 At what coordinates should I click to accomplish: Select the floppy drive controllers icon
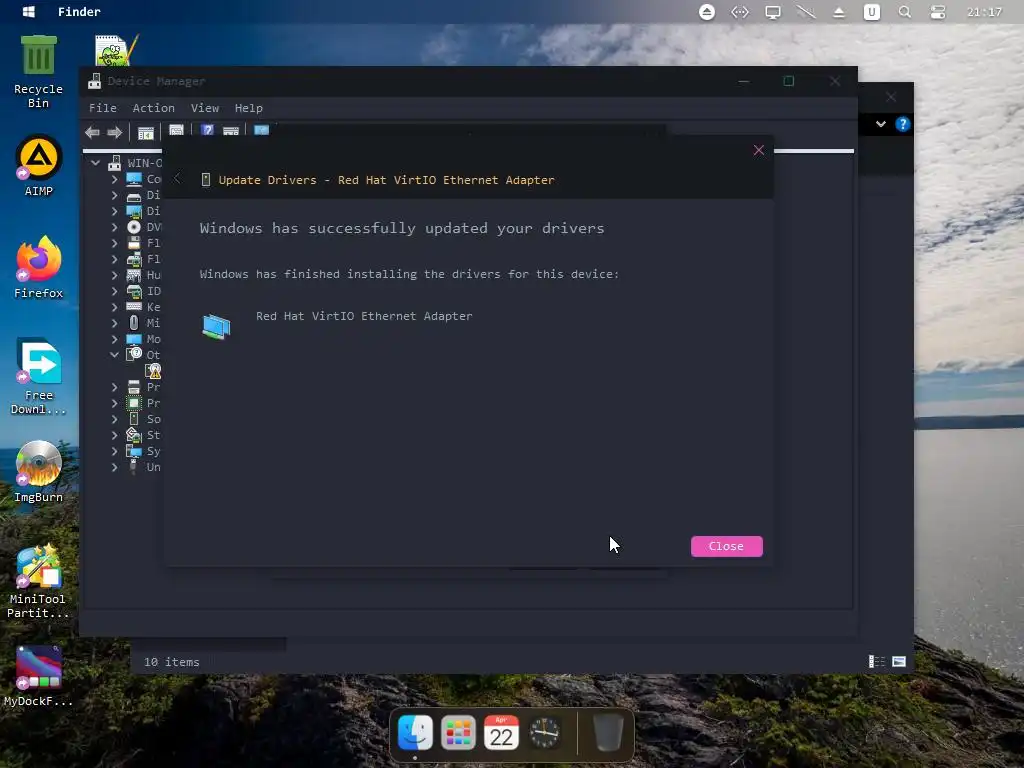point(134,259)
